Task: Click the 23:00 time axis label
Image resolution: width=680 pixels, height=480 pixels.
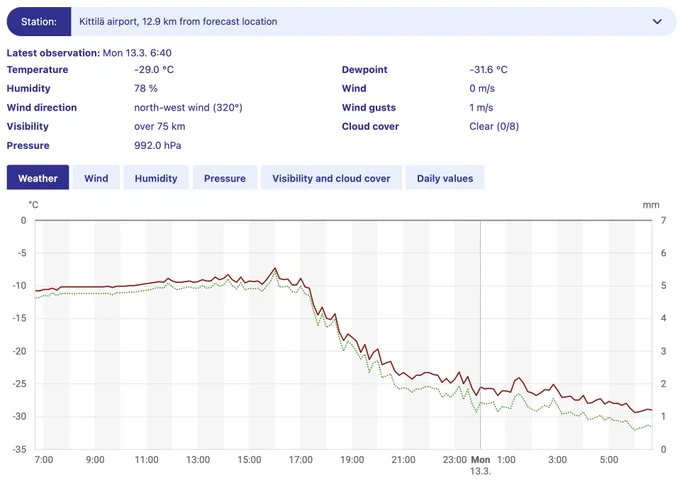Action: tap(455, 460)
